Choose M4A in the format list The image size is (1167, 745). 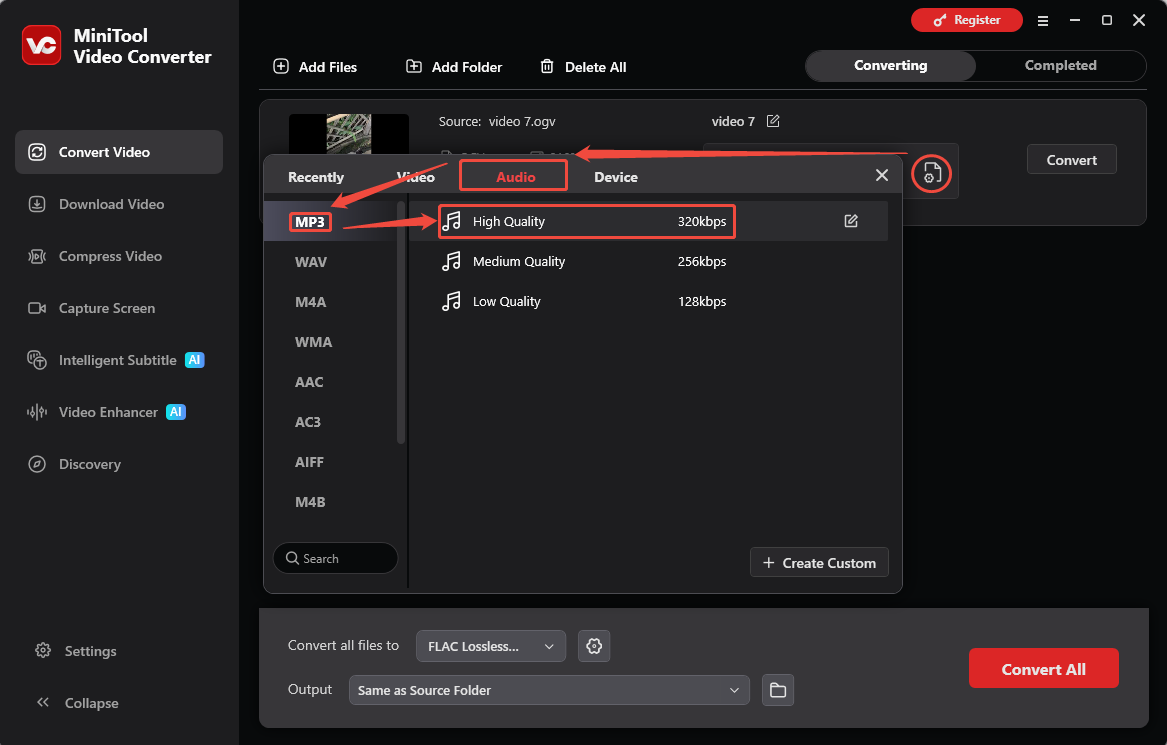coord(310,302)
